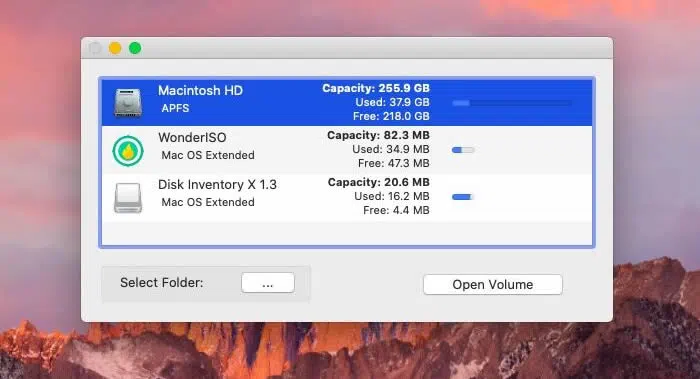Click the Disk Inventory X 1.3 drive icon
The image size is (700, 379).
[x=128, y=197]
